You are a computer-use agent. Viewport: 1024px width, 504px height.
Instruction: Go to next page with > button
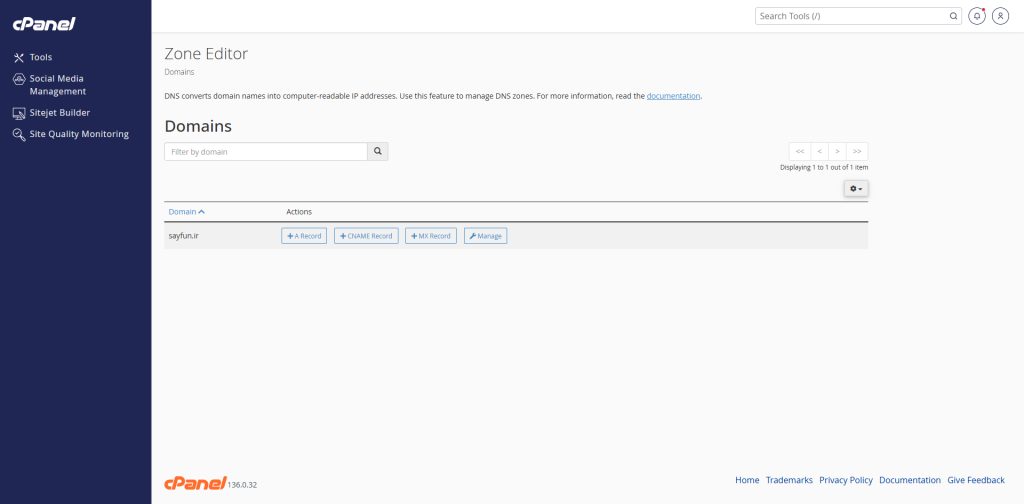[x=837, y=151]
